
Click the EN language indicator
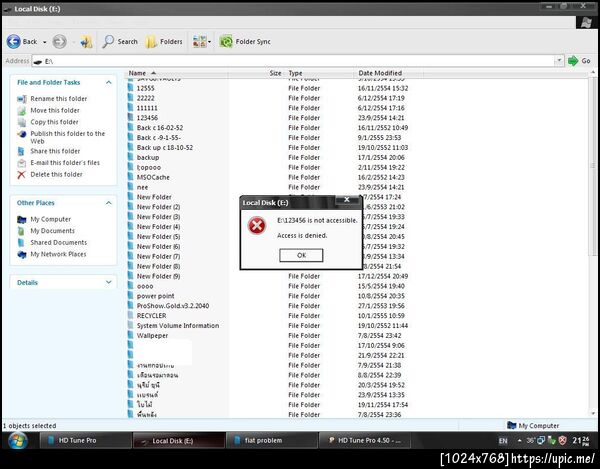click(503, 441)
